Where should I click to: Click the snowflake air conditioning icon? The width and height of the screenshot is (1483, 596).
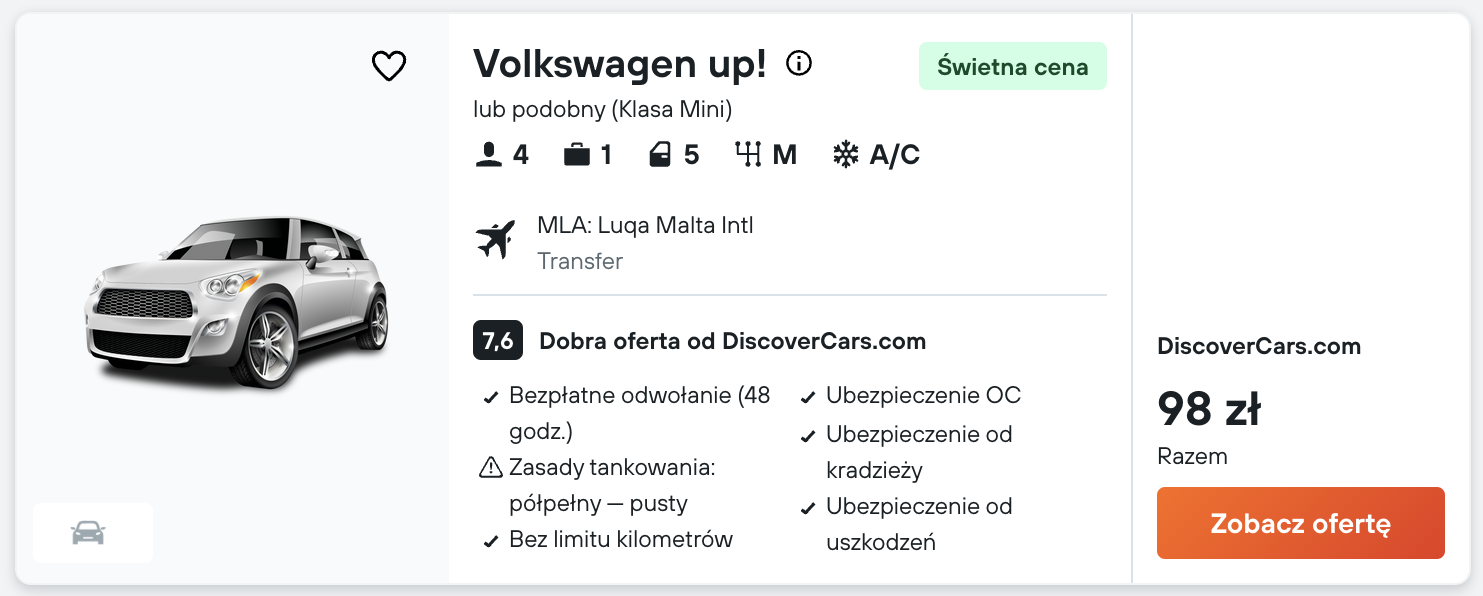point(846,155)
